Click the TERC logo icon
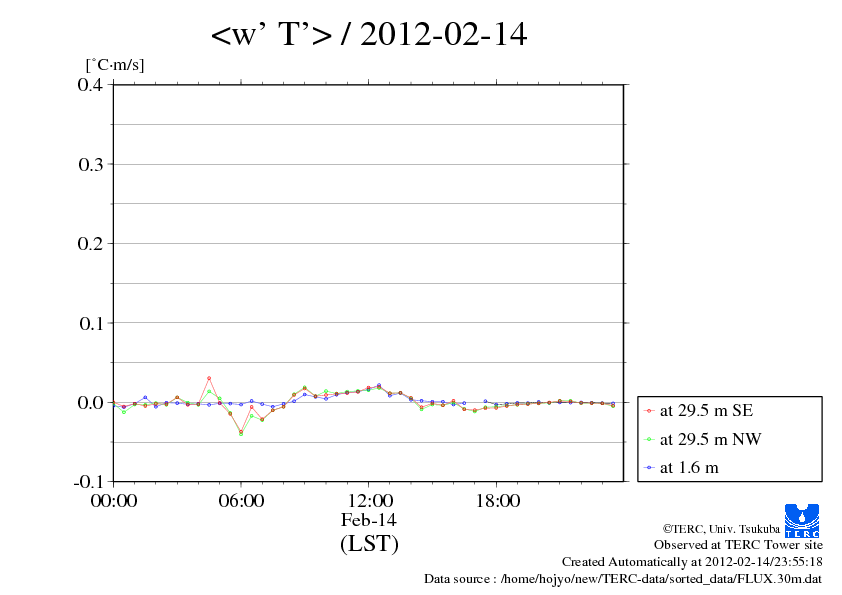 point(802,520)
